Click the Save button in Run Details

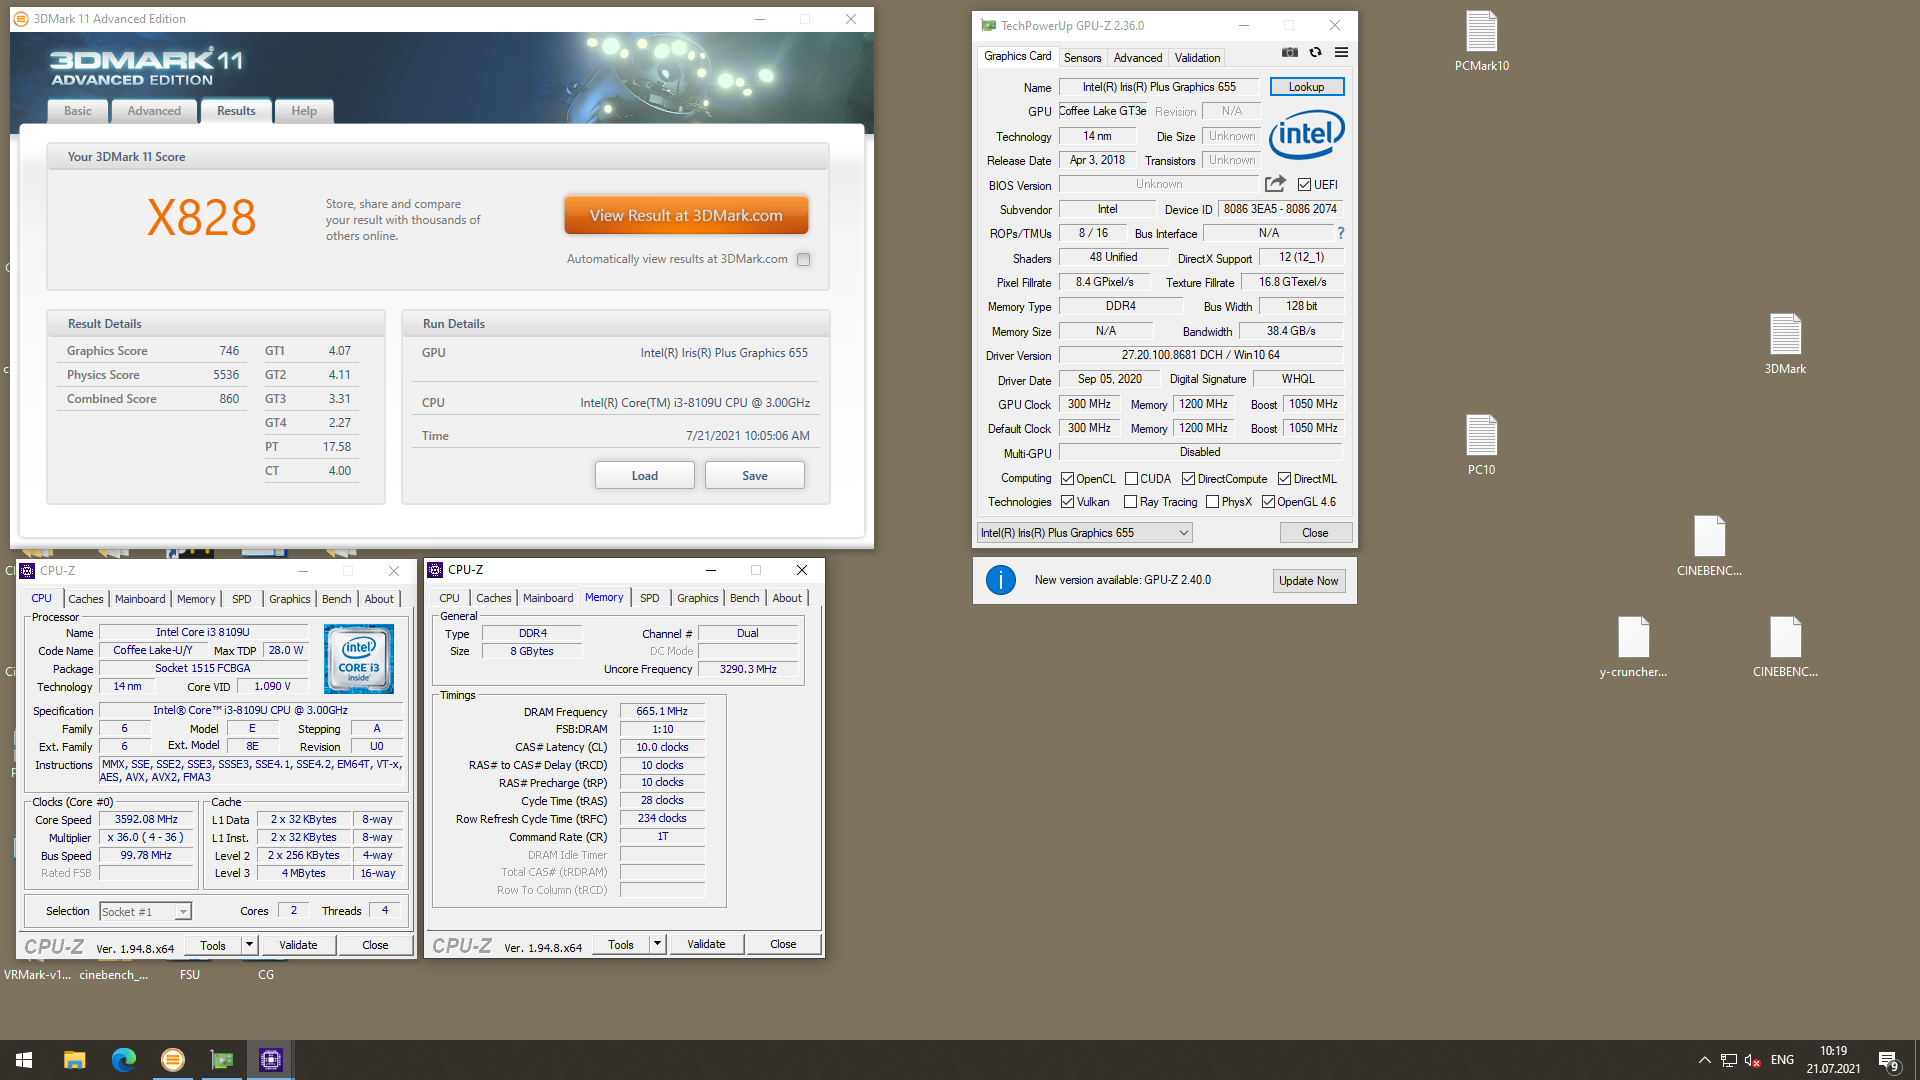(755, 476)
